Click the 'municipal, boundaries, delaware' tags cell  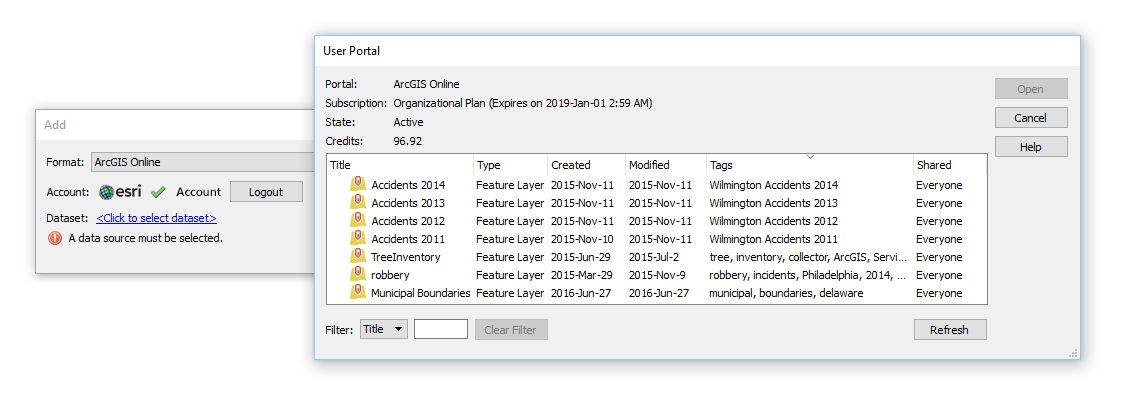(x=786, y=293)
